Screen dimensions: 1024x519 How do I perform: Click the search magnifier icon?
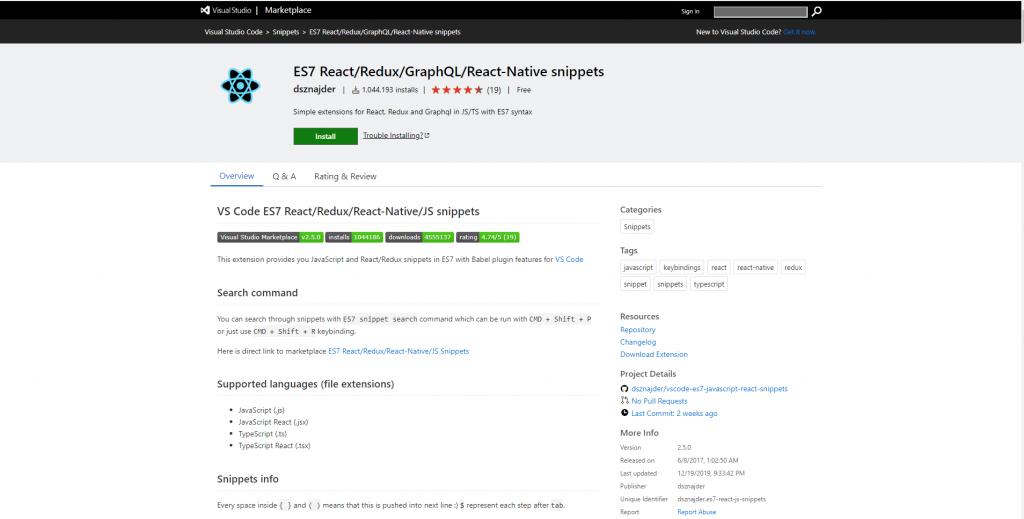point(816,11)
